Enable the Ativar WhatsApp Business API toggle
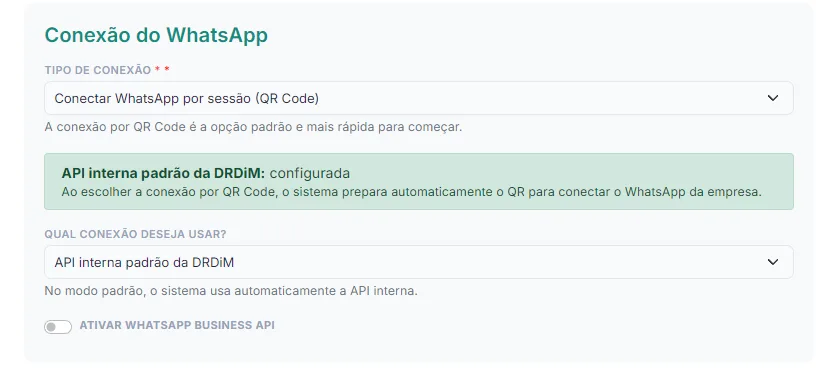838x370 pixels. point(58,327)
